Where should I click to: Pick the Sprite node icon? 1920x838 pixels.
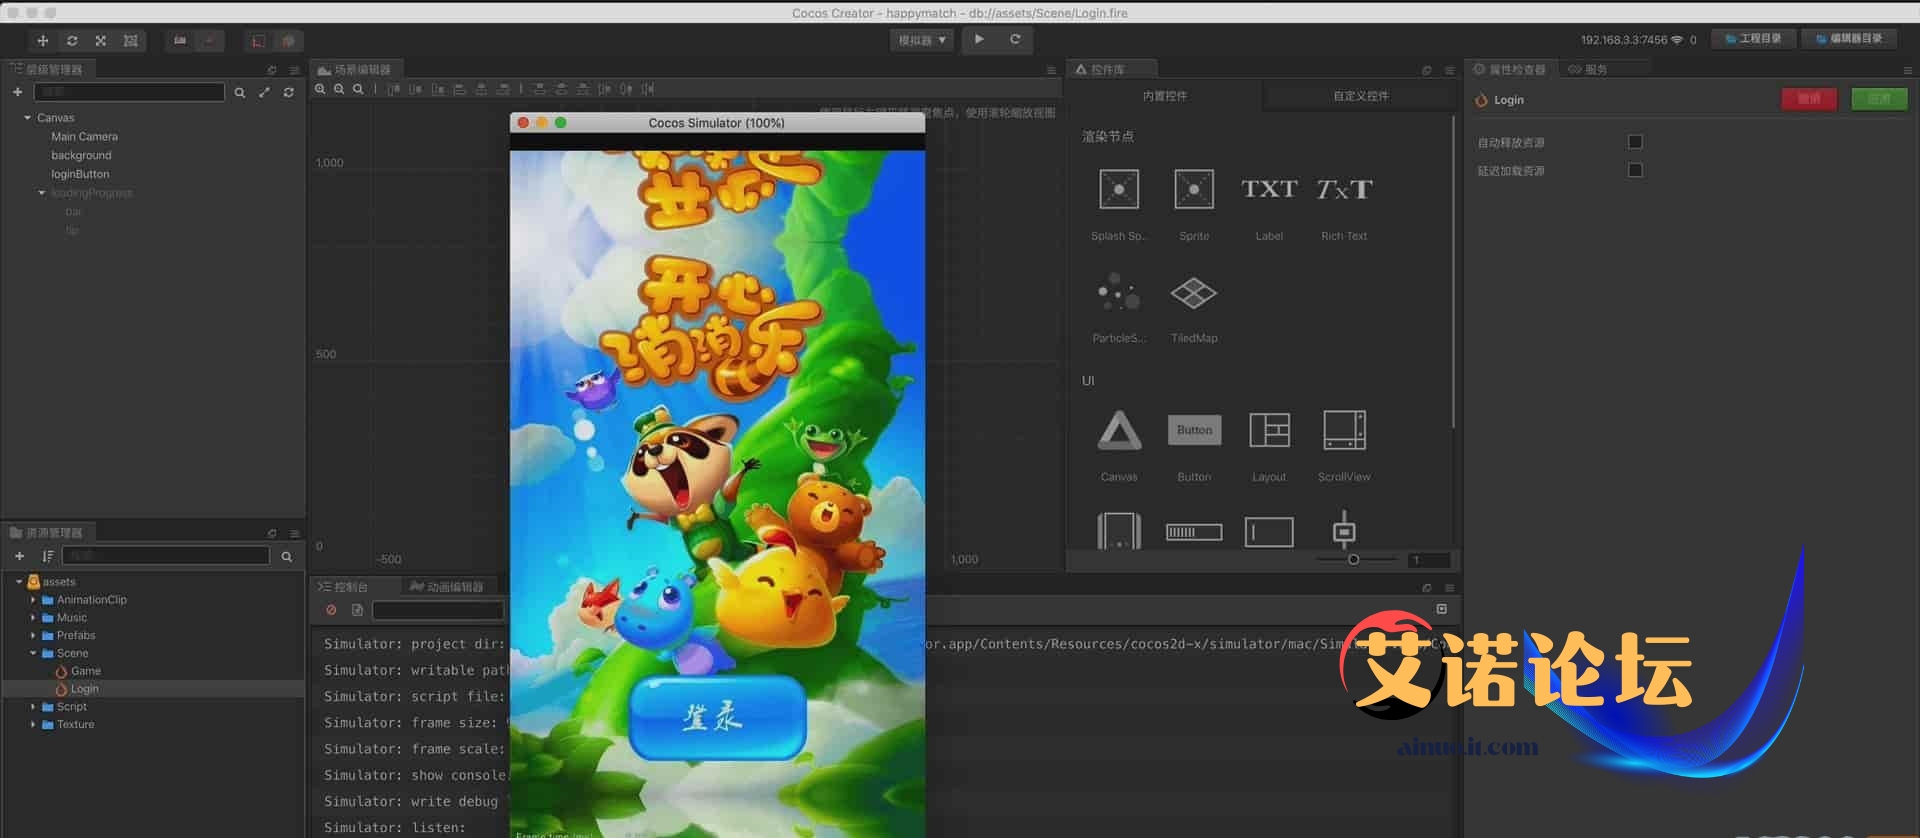1194,189
